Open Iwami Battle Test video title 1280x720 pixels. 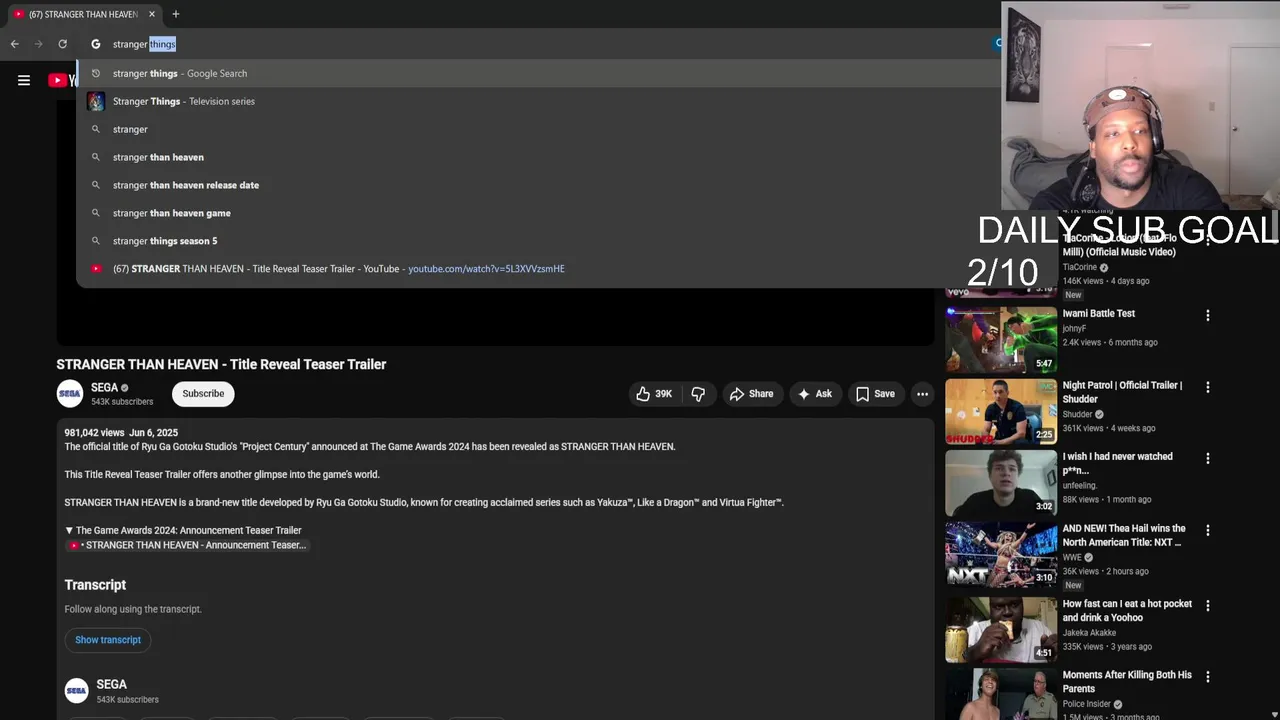(x=1098, y=313)
